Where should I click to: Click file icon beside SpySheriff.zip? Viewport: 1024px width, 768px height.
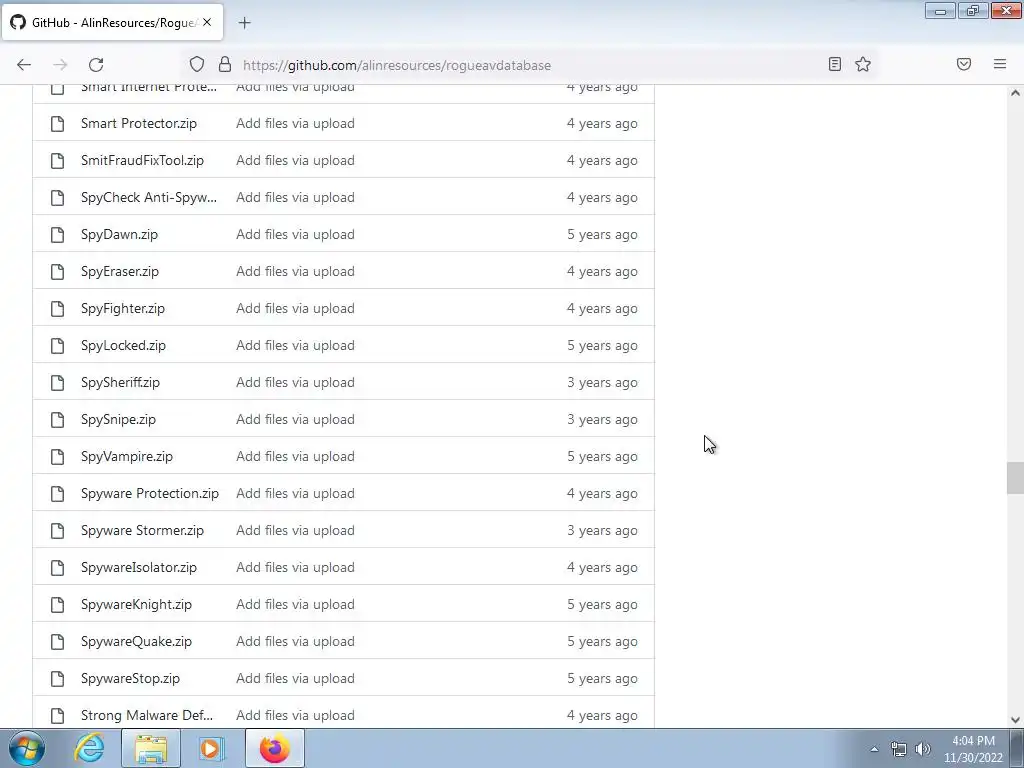57,383
